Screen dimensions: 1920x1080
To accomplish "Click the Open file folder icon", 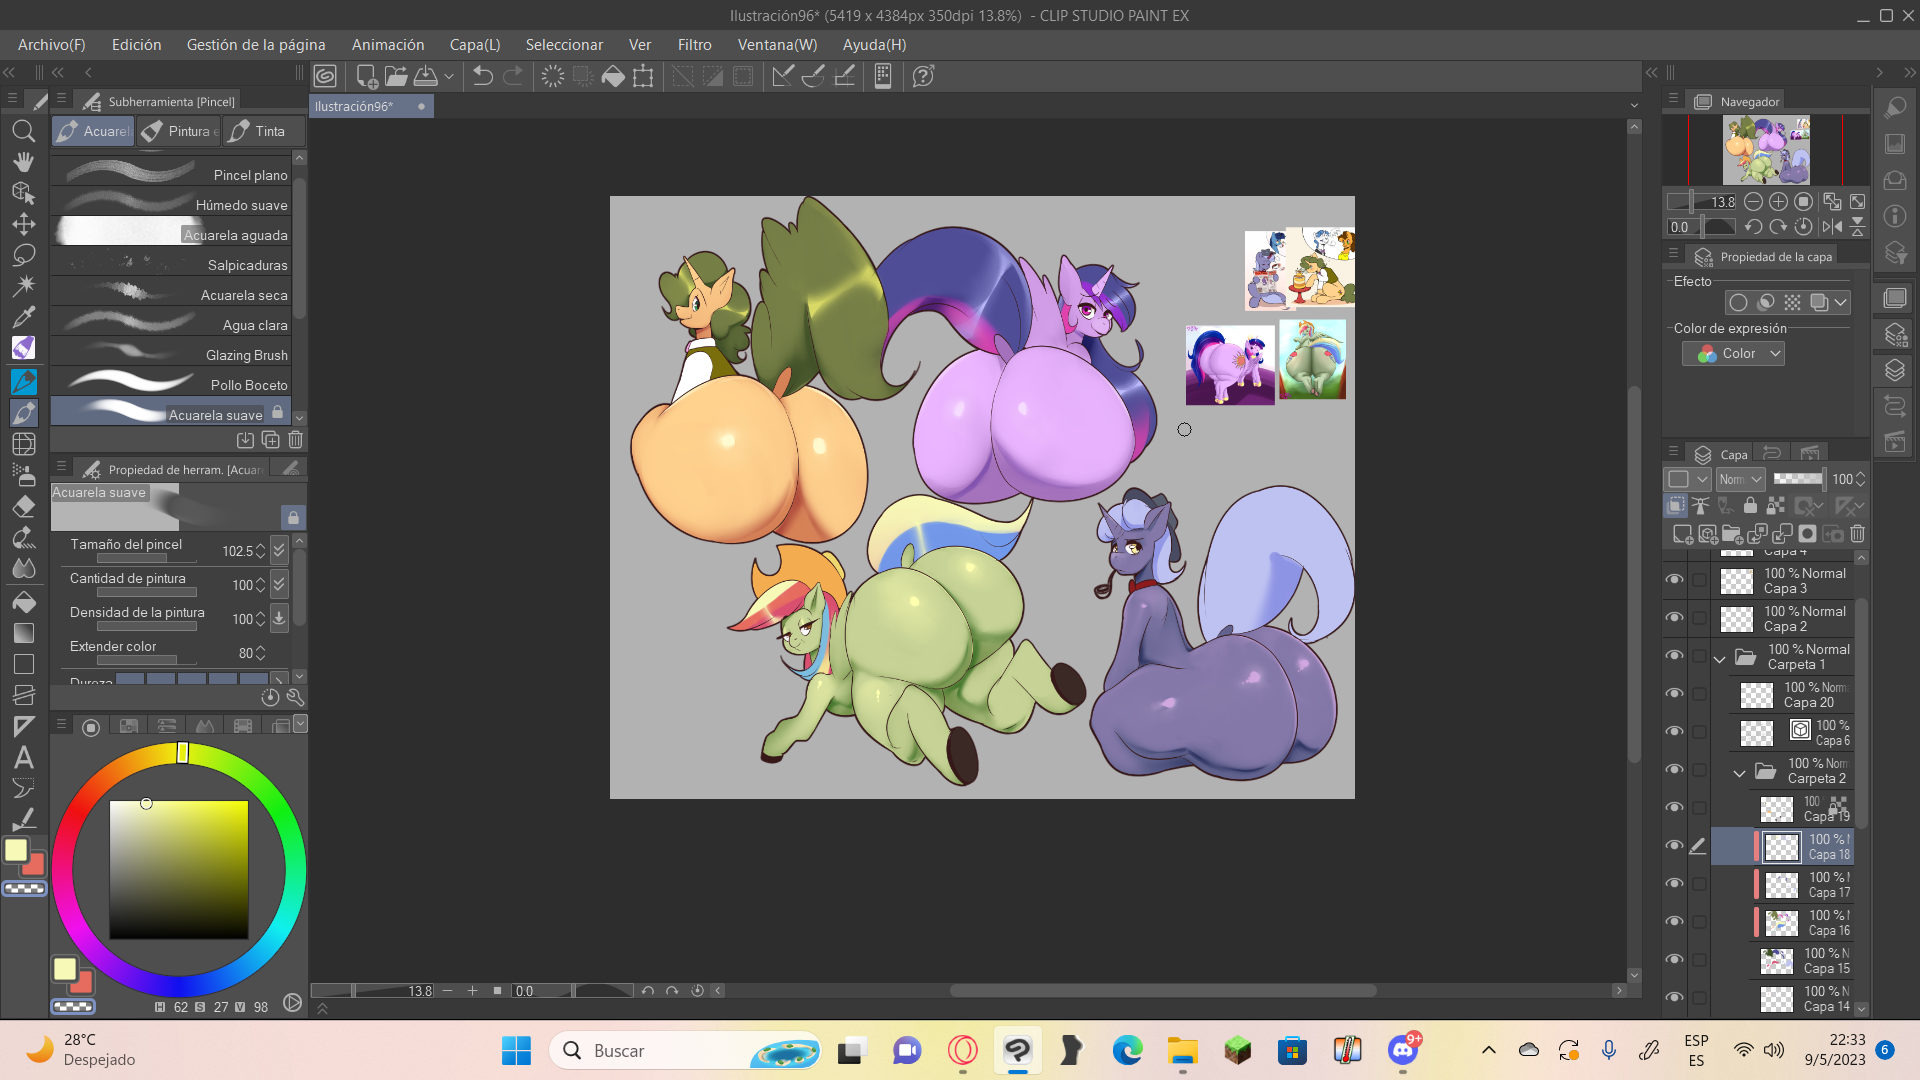I will [x=396, y=76].
